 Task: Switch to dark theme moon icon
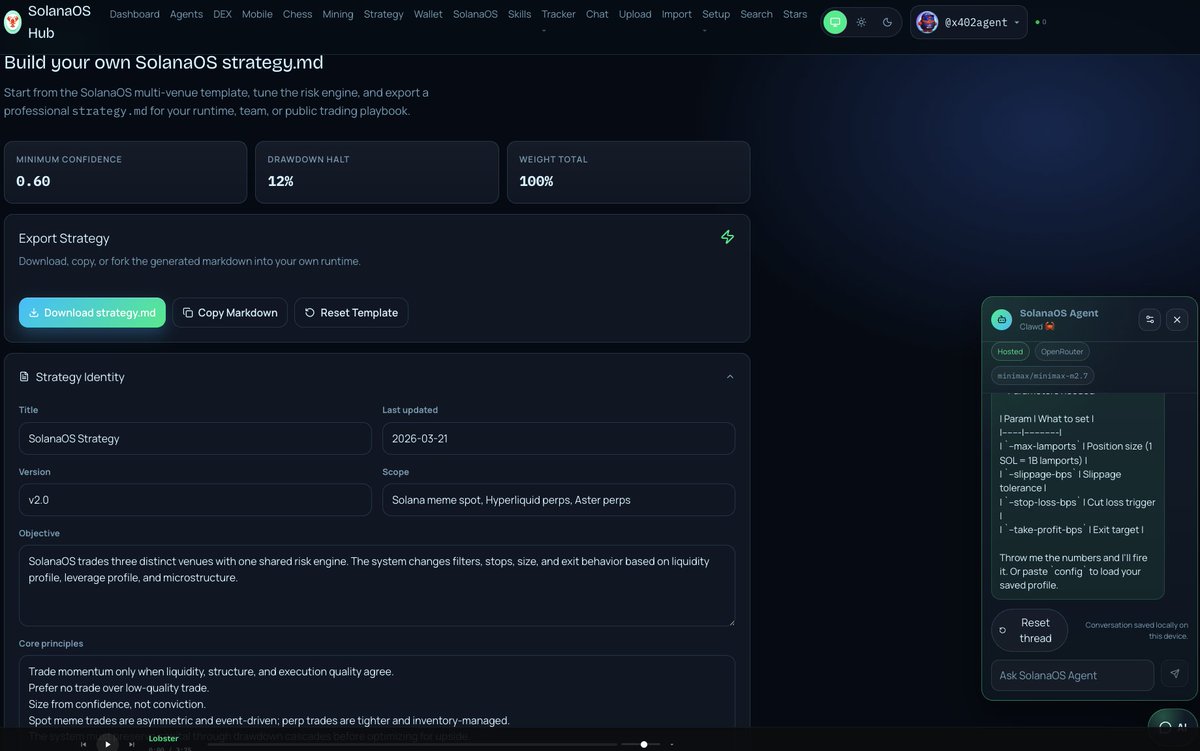[887, 22]
